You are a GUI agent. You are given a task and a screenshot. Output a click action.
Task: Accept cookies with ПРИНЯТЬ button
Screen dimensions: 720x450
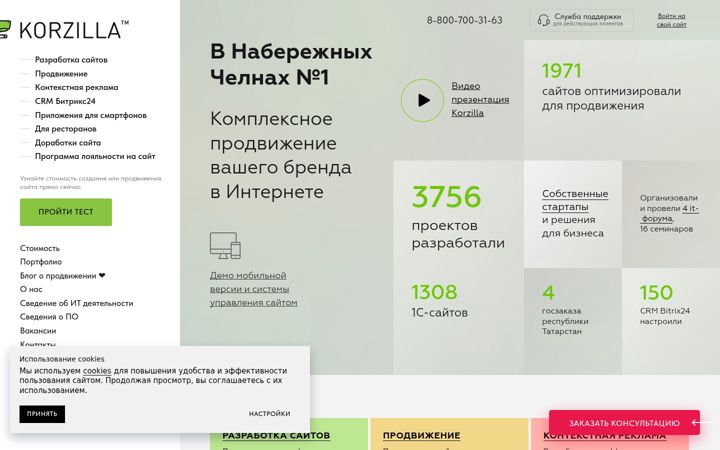[x=42, y=414]
